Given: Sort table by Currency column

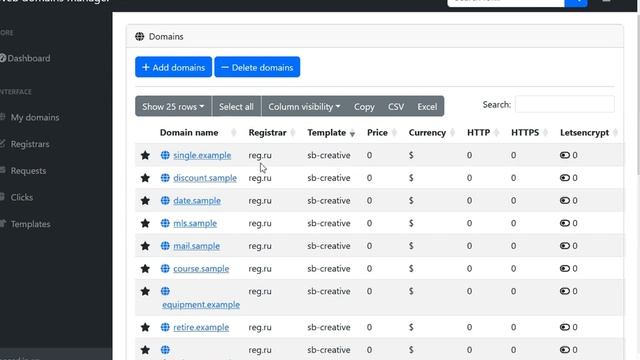Looking at the screenshot, I should point(431,133).
